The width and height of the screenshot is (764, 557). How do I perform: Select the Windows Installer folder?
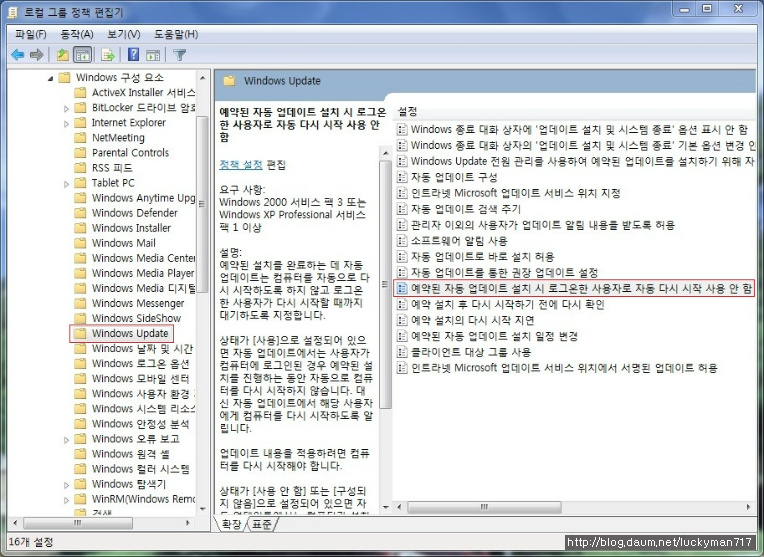coord(122,228)
